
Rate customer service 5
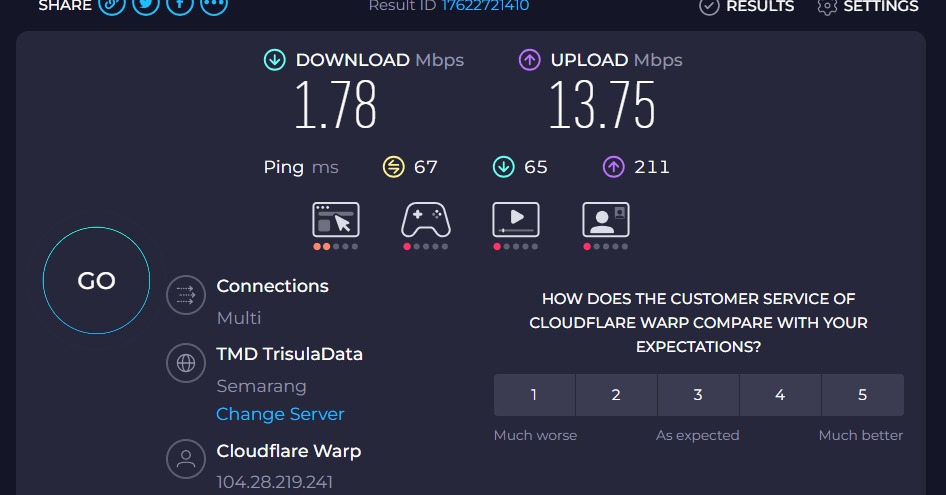pyautogui.click(x=863, y=395)
